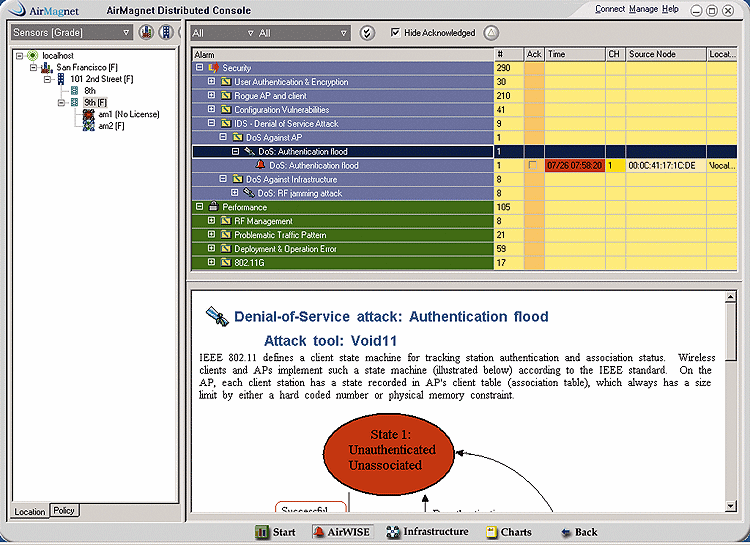This screenshot has width=750, height=545.
Task: Expand the Problematic Traffic Pattern row
Action: (211, 234)
